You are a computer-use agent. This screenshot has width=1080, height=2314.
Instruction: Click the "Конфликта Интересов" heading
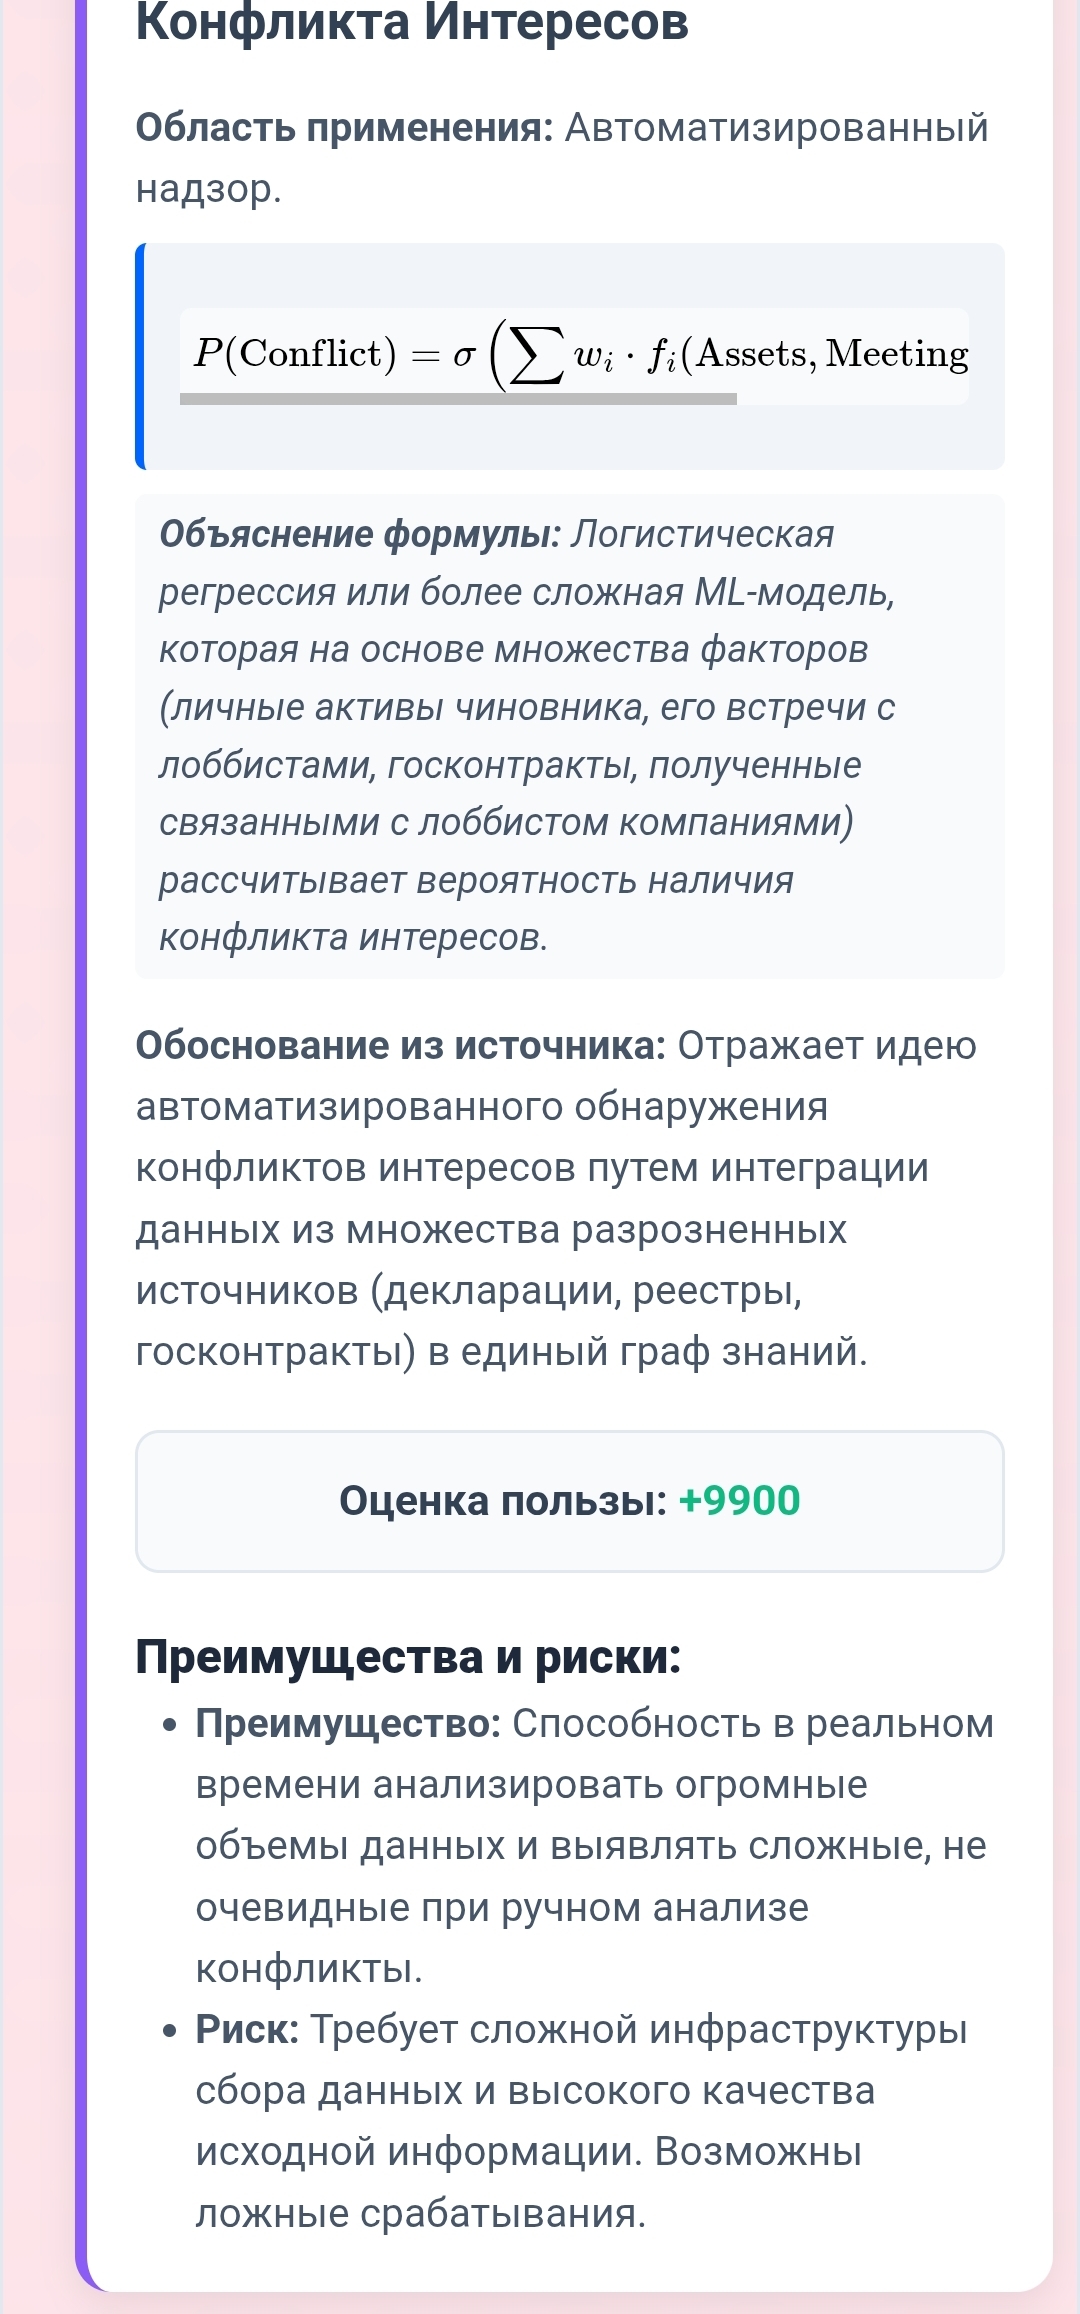(412, 22)
